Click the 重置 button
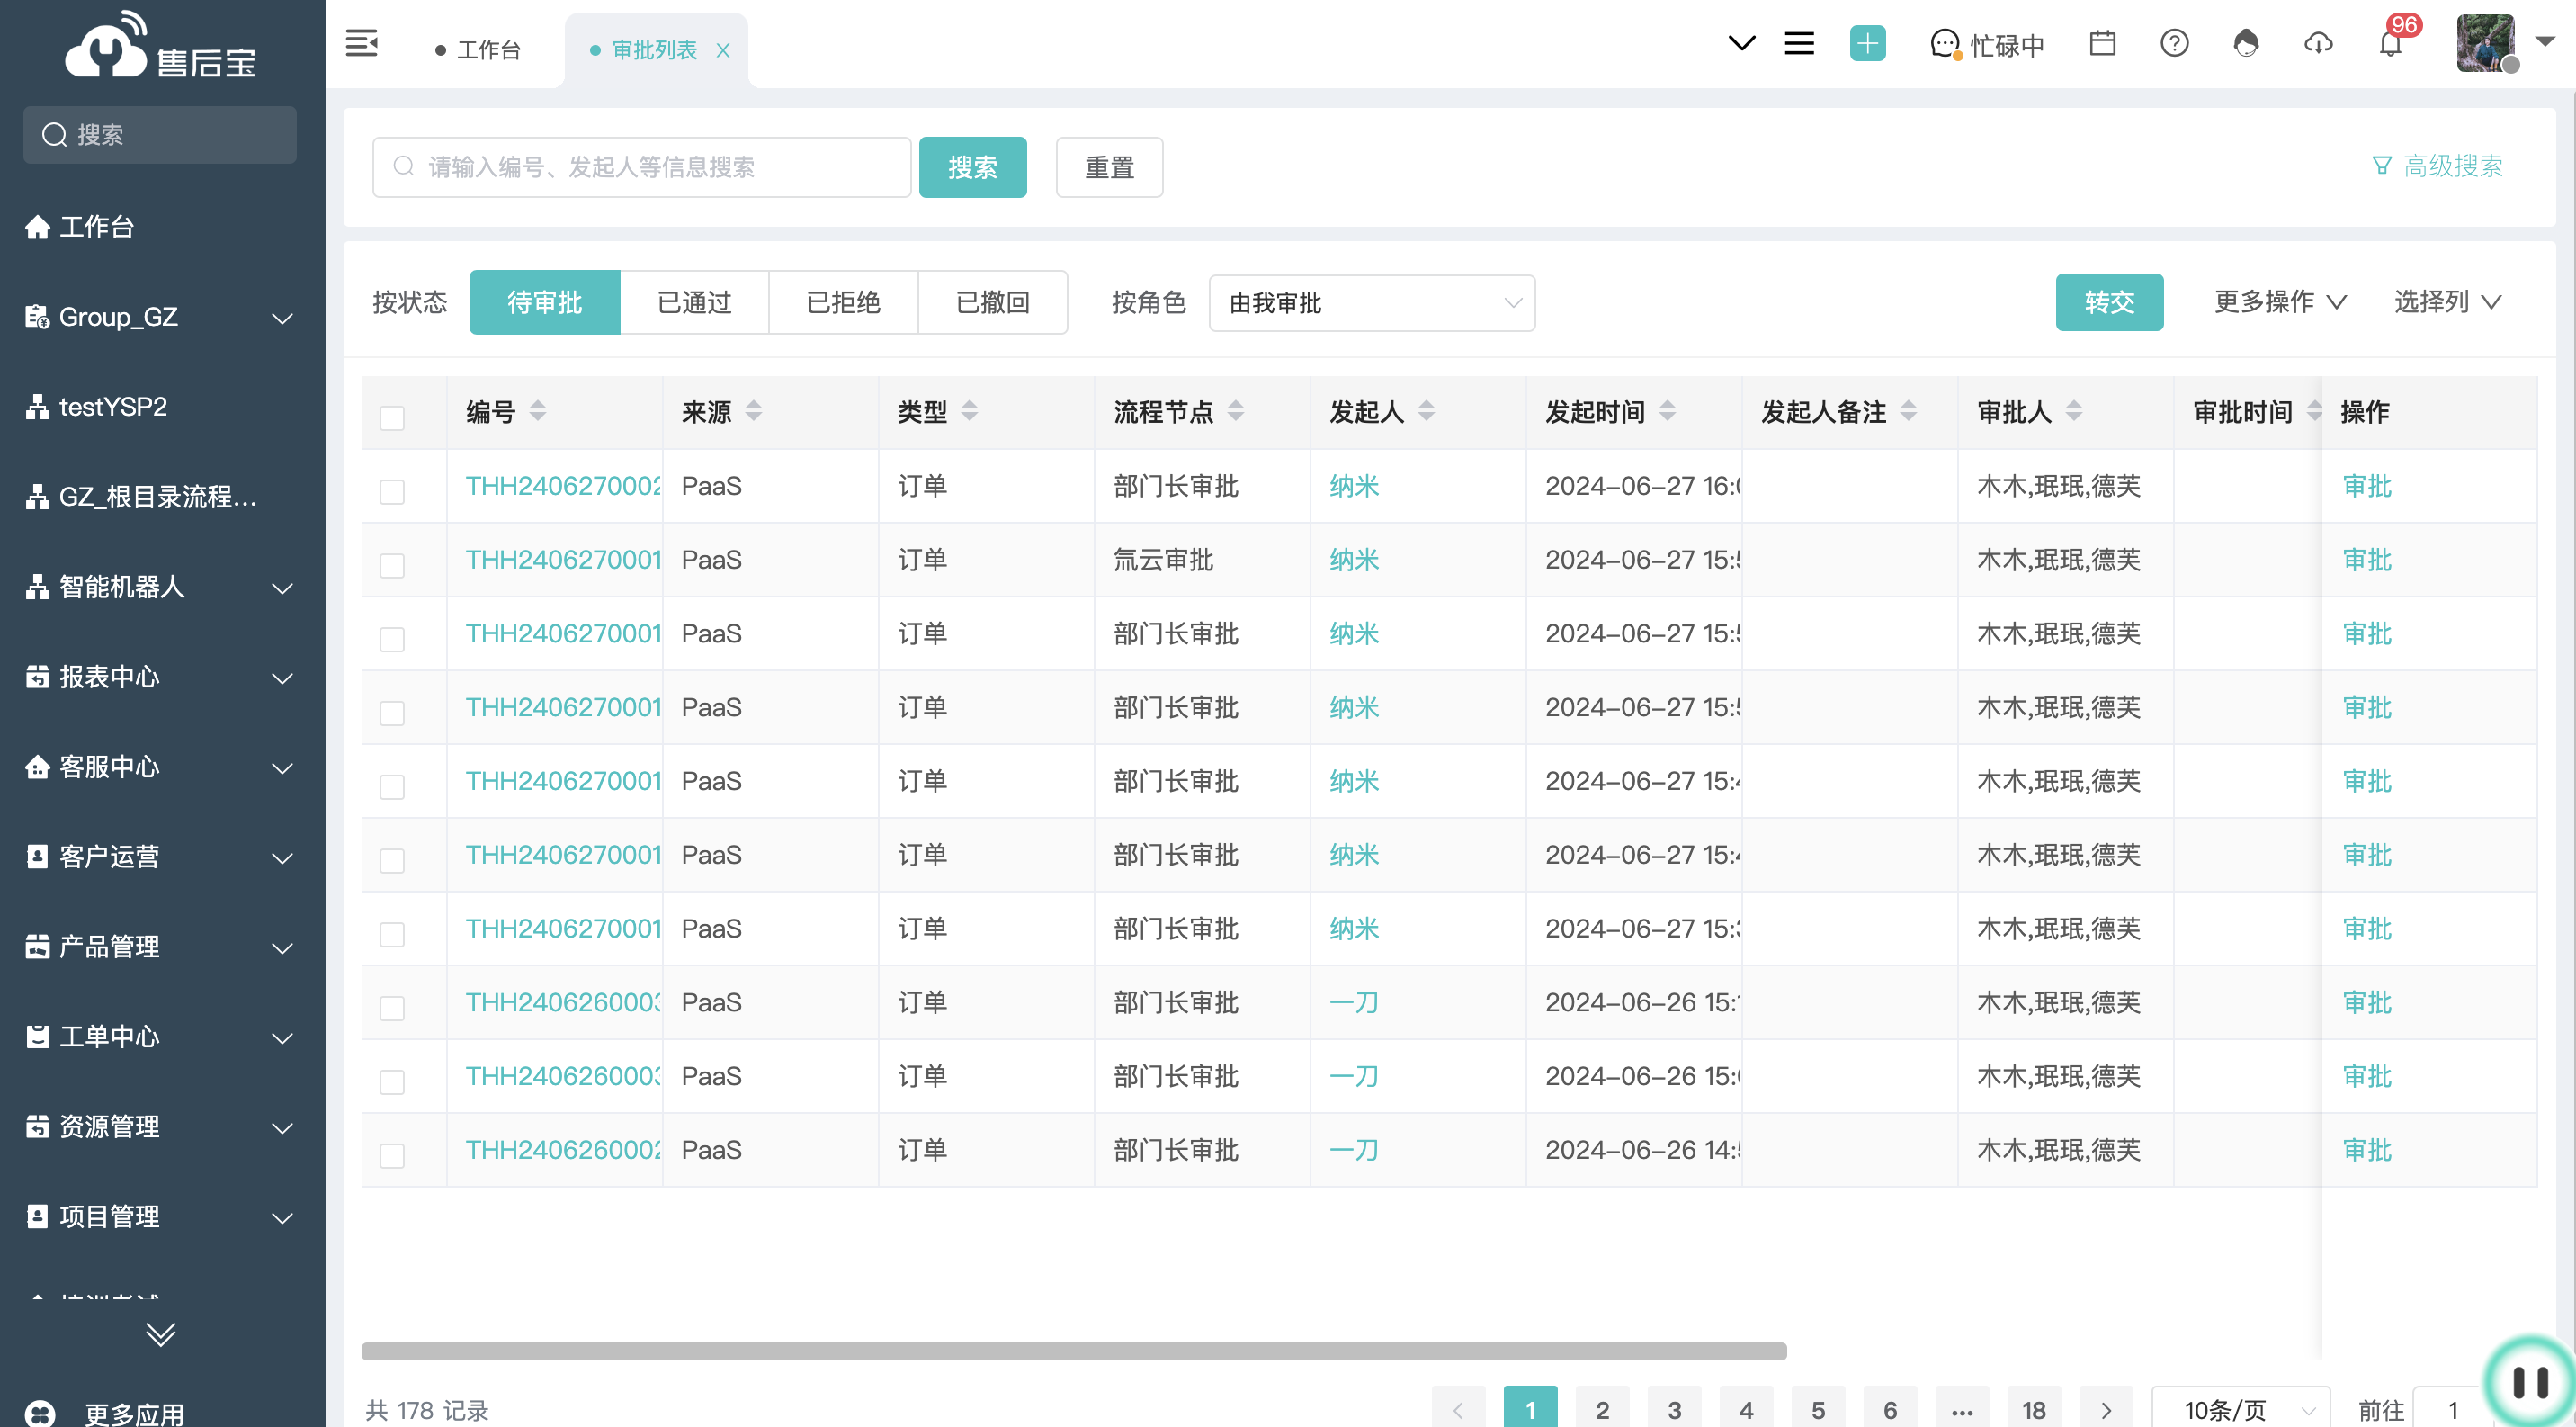The width and height of the screenshot is (2576, 1427). (1109, 167)
